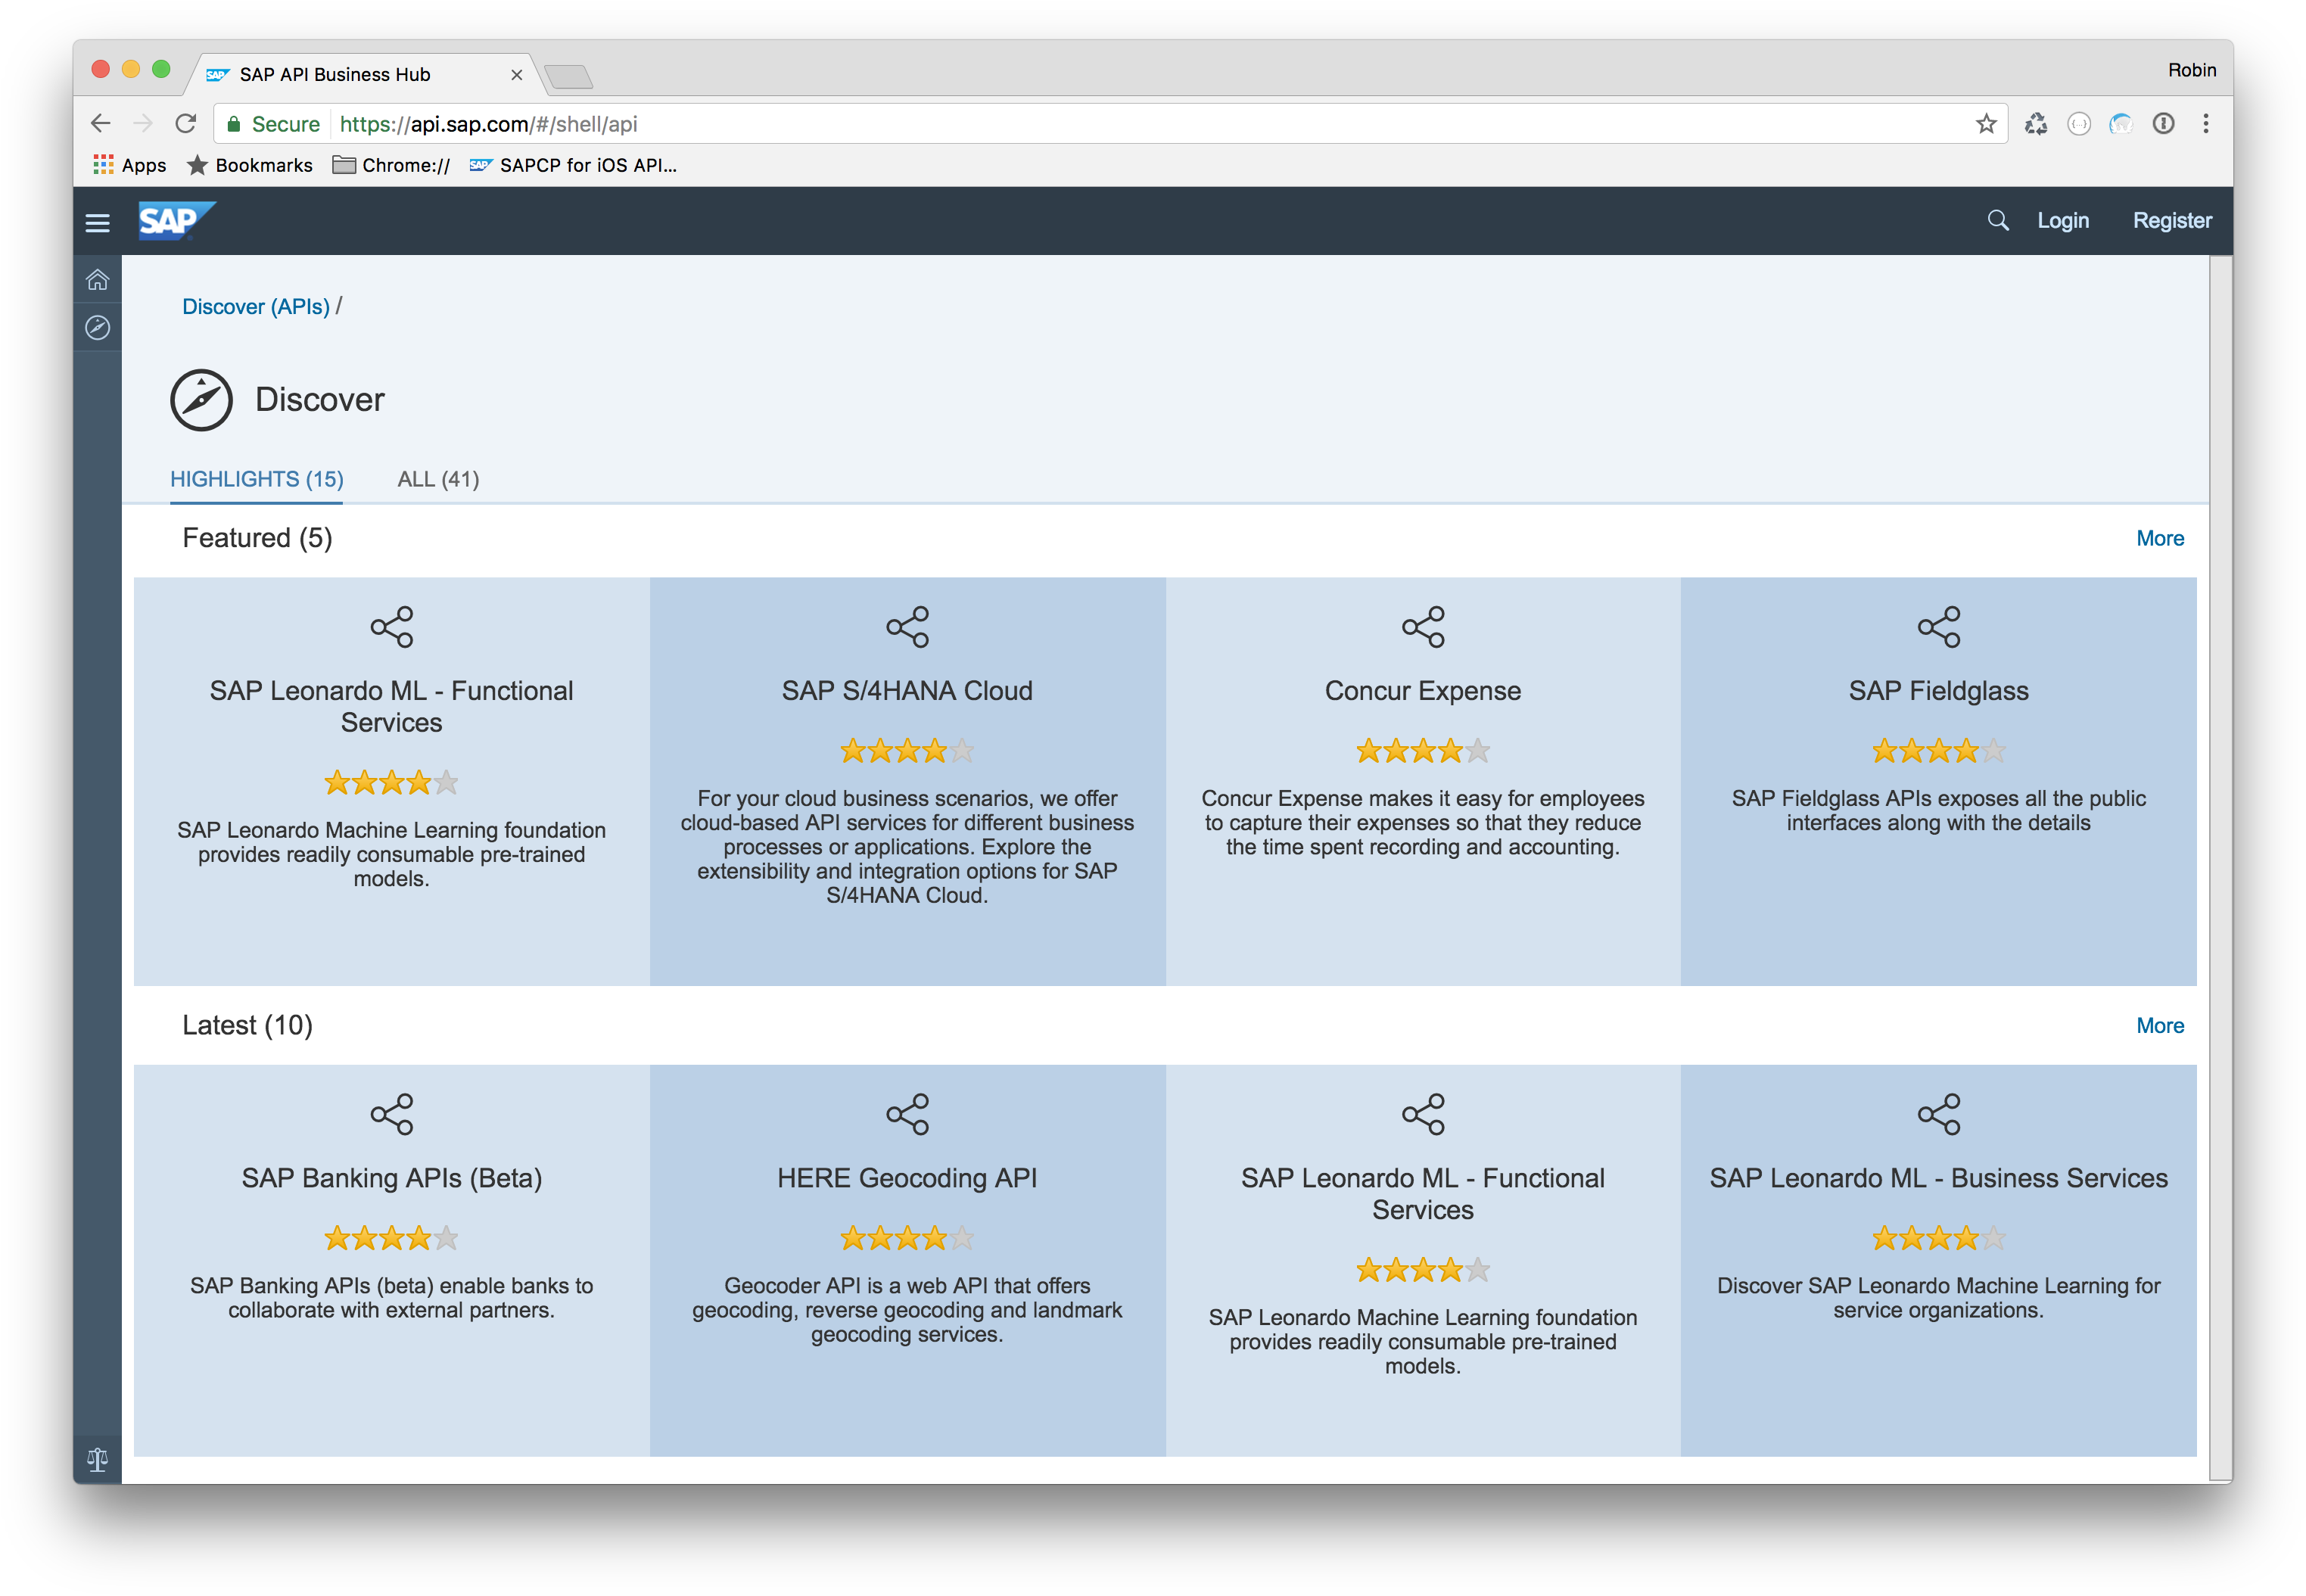
Task: Open the hamburger menu next to SAP logo
Action: coord(97,222)
